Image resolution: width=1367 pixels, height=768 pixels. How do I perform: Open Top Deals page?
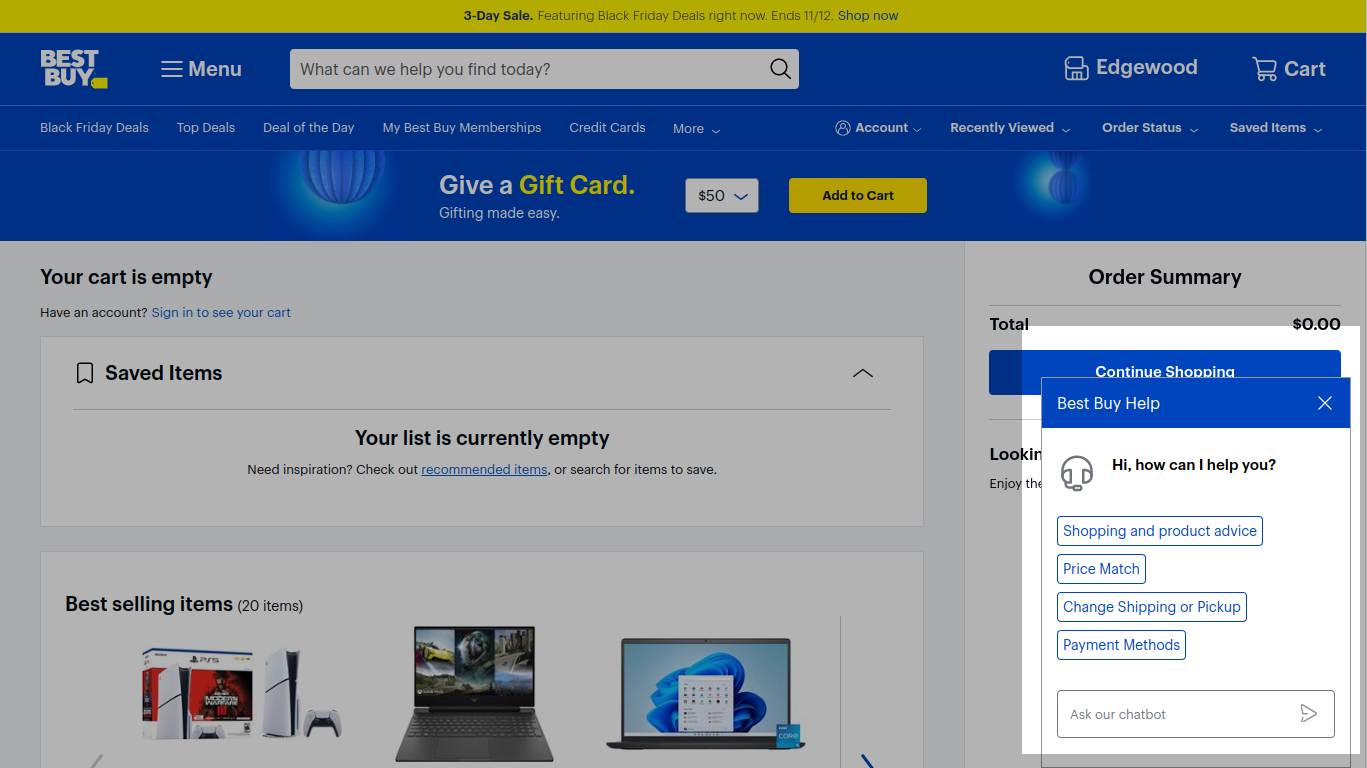click(x=206, y=128)
